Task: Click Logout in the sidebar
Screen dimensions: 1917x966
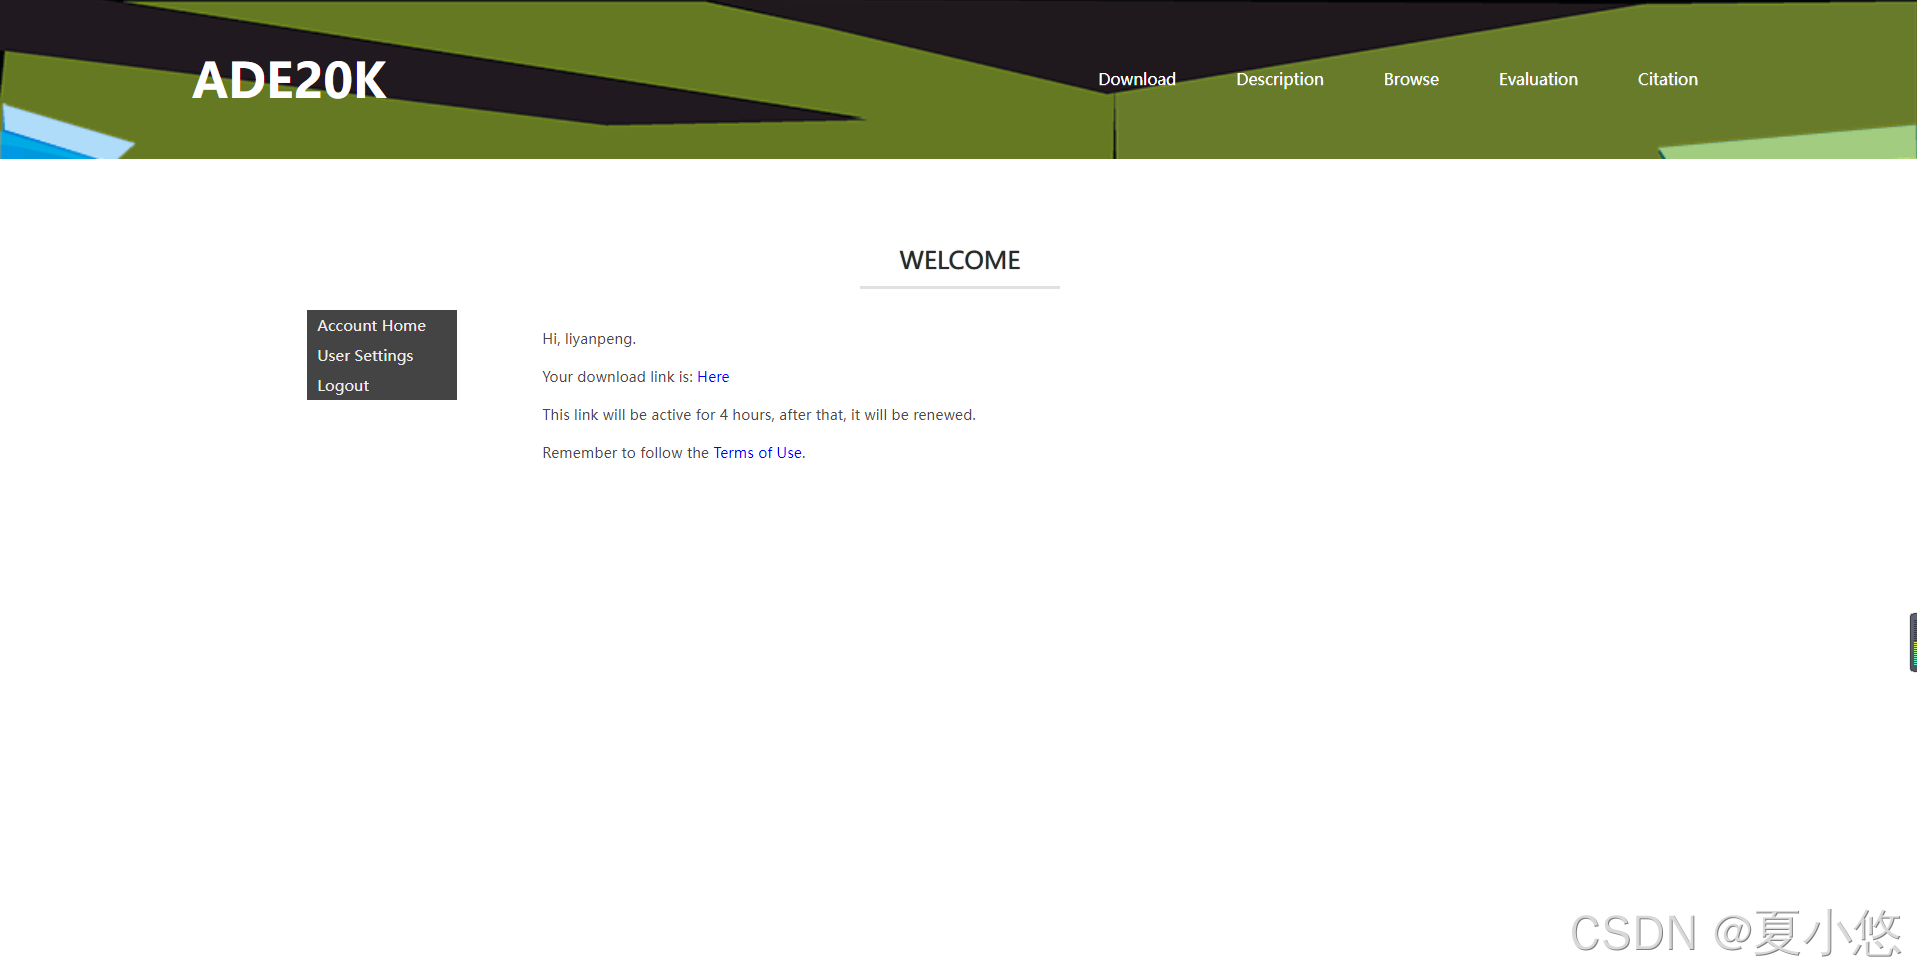Action: (x=381, y=385)
